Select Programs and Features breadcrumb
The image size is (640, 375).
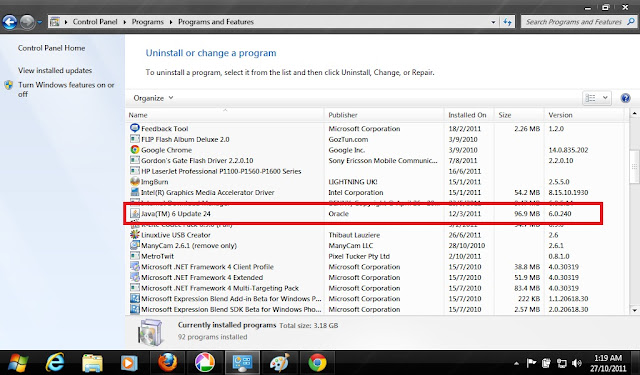click(216, 22)
